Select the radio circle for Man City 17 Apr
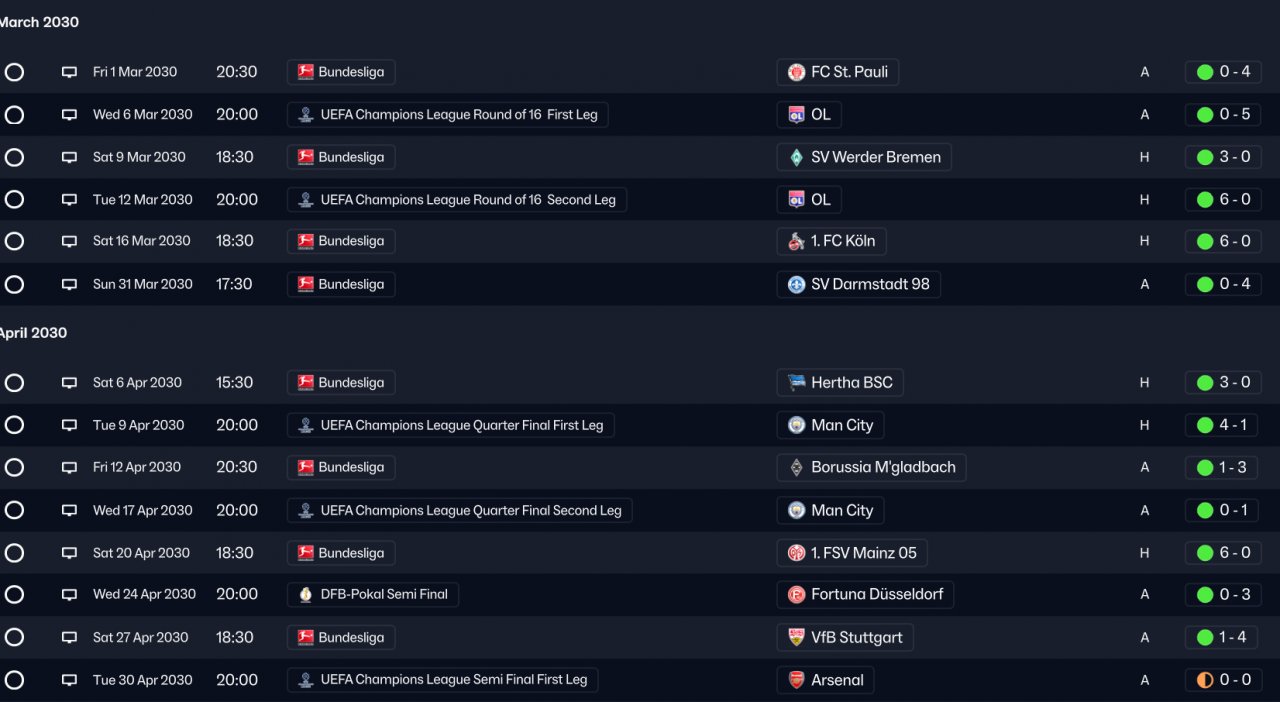1280x702 pixels. click(14, 510)
